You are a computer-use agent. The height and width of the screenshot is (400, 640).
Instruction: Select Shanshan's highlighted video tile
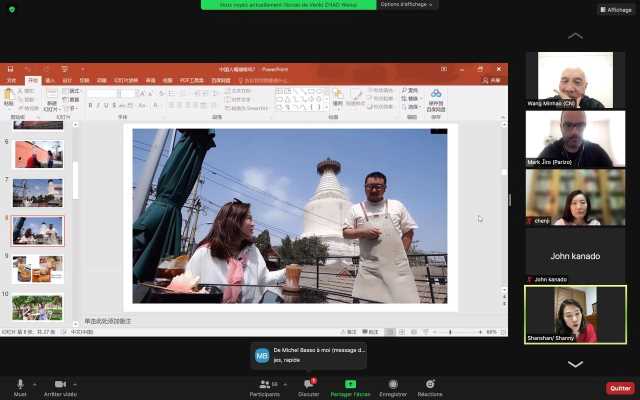coord(575,315)
